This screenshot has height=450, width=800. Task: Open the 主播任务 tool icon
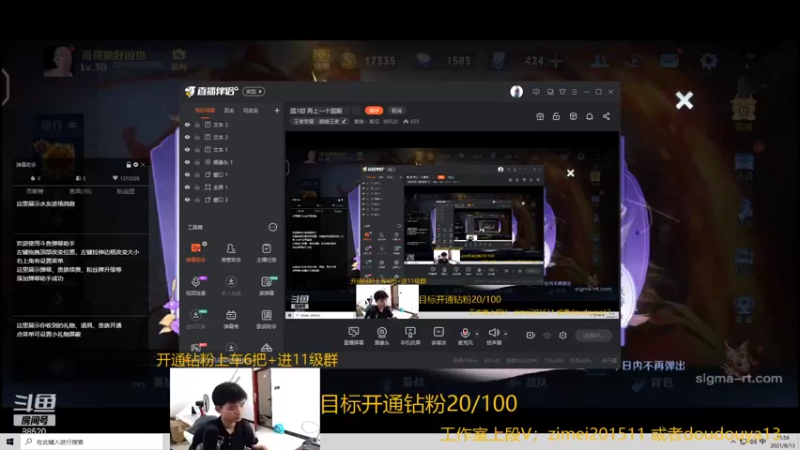(266, 252)
